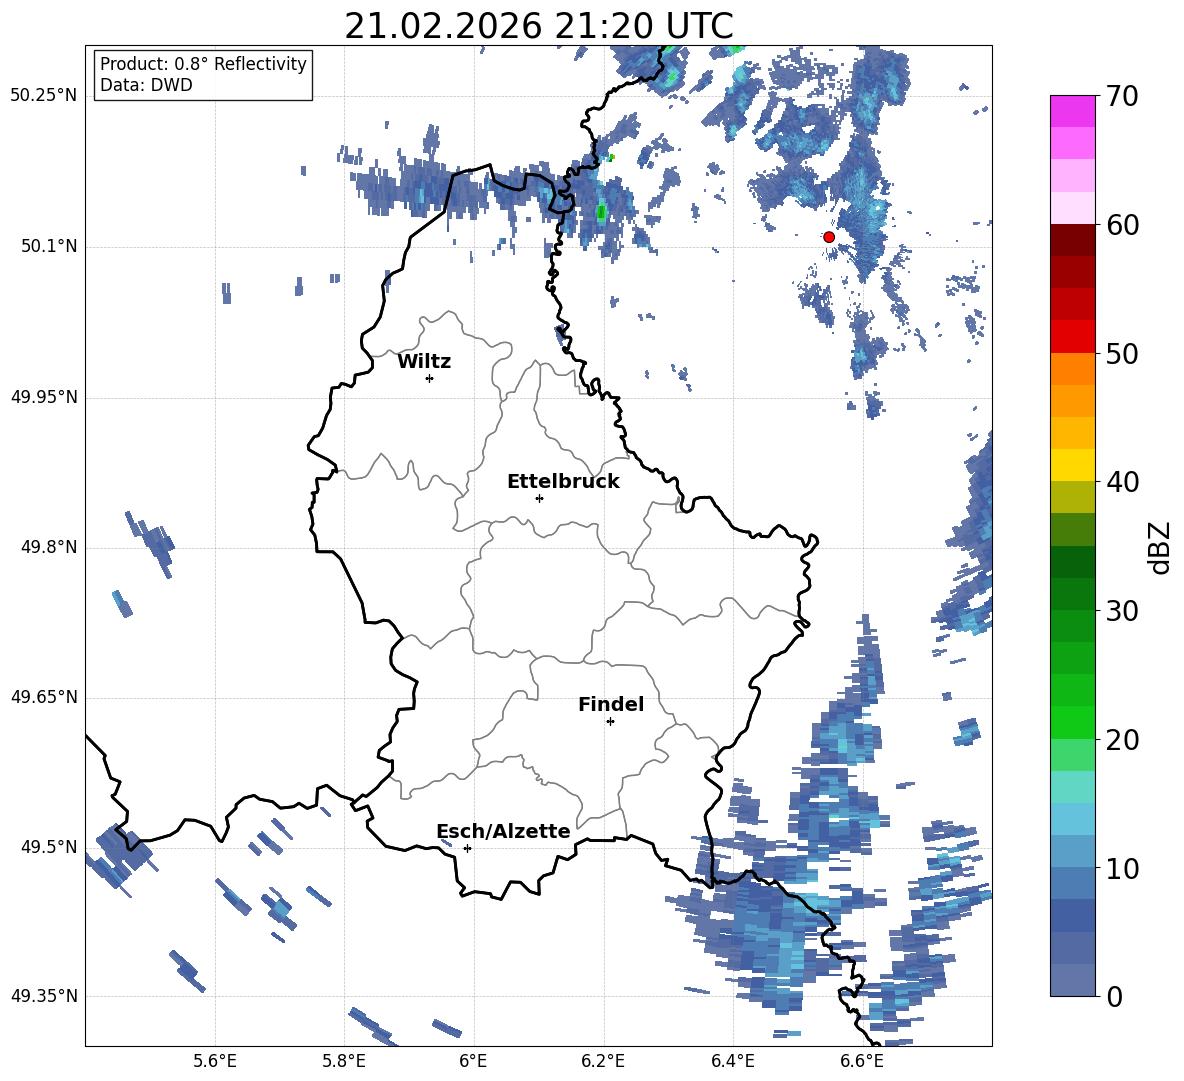Screen dimensions: 1184x1081
Task: Click the 10 tick label on colorbar
Action: (1122, 868)
